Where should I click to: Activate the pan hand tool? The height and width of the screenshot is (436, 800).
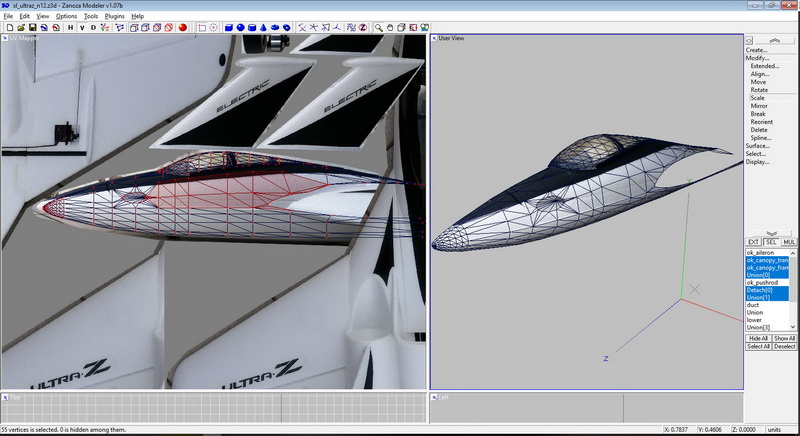click(x=391, y=28)
